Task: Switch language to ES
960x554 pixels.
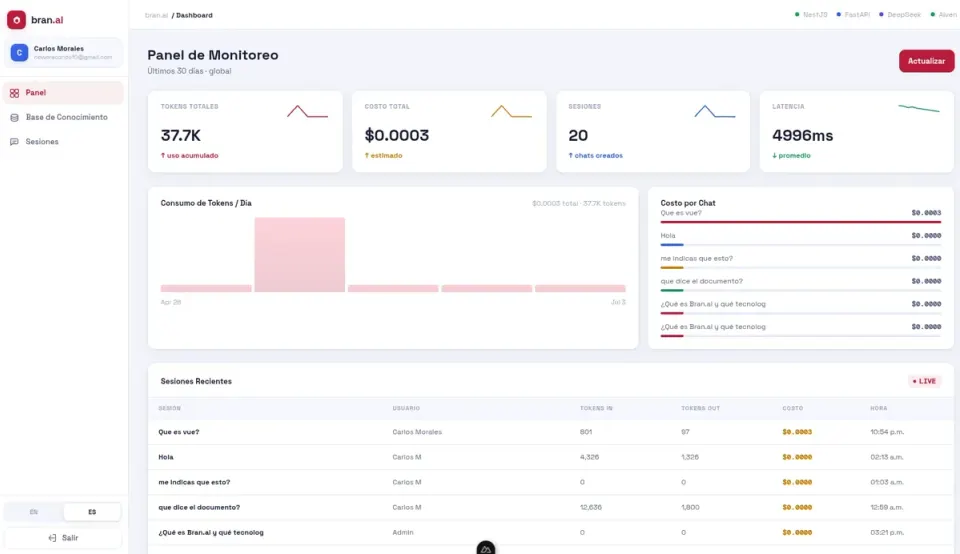Action: 92,512
